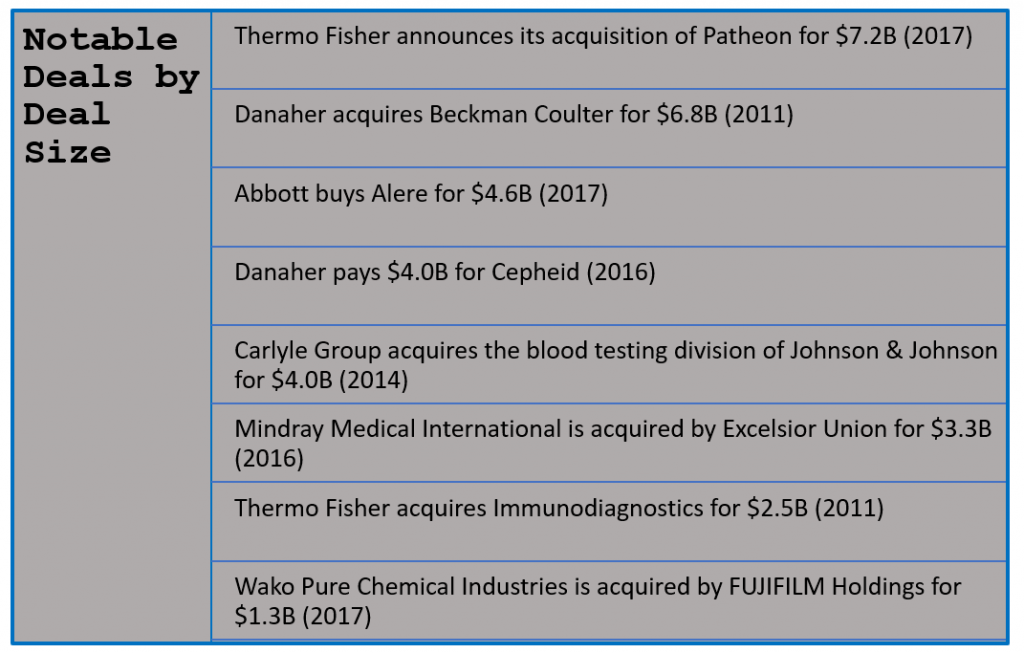The height and width of the screenshot is (653, 1024).
Task: Select the Thermo Fisher Patheon $7.2B row
Action: pos(609,50)
